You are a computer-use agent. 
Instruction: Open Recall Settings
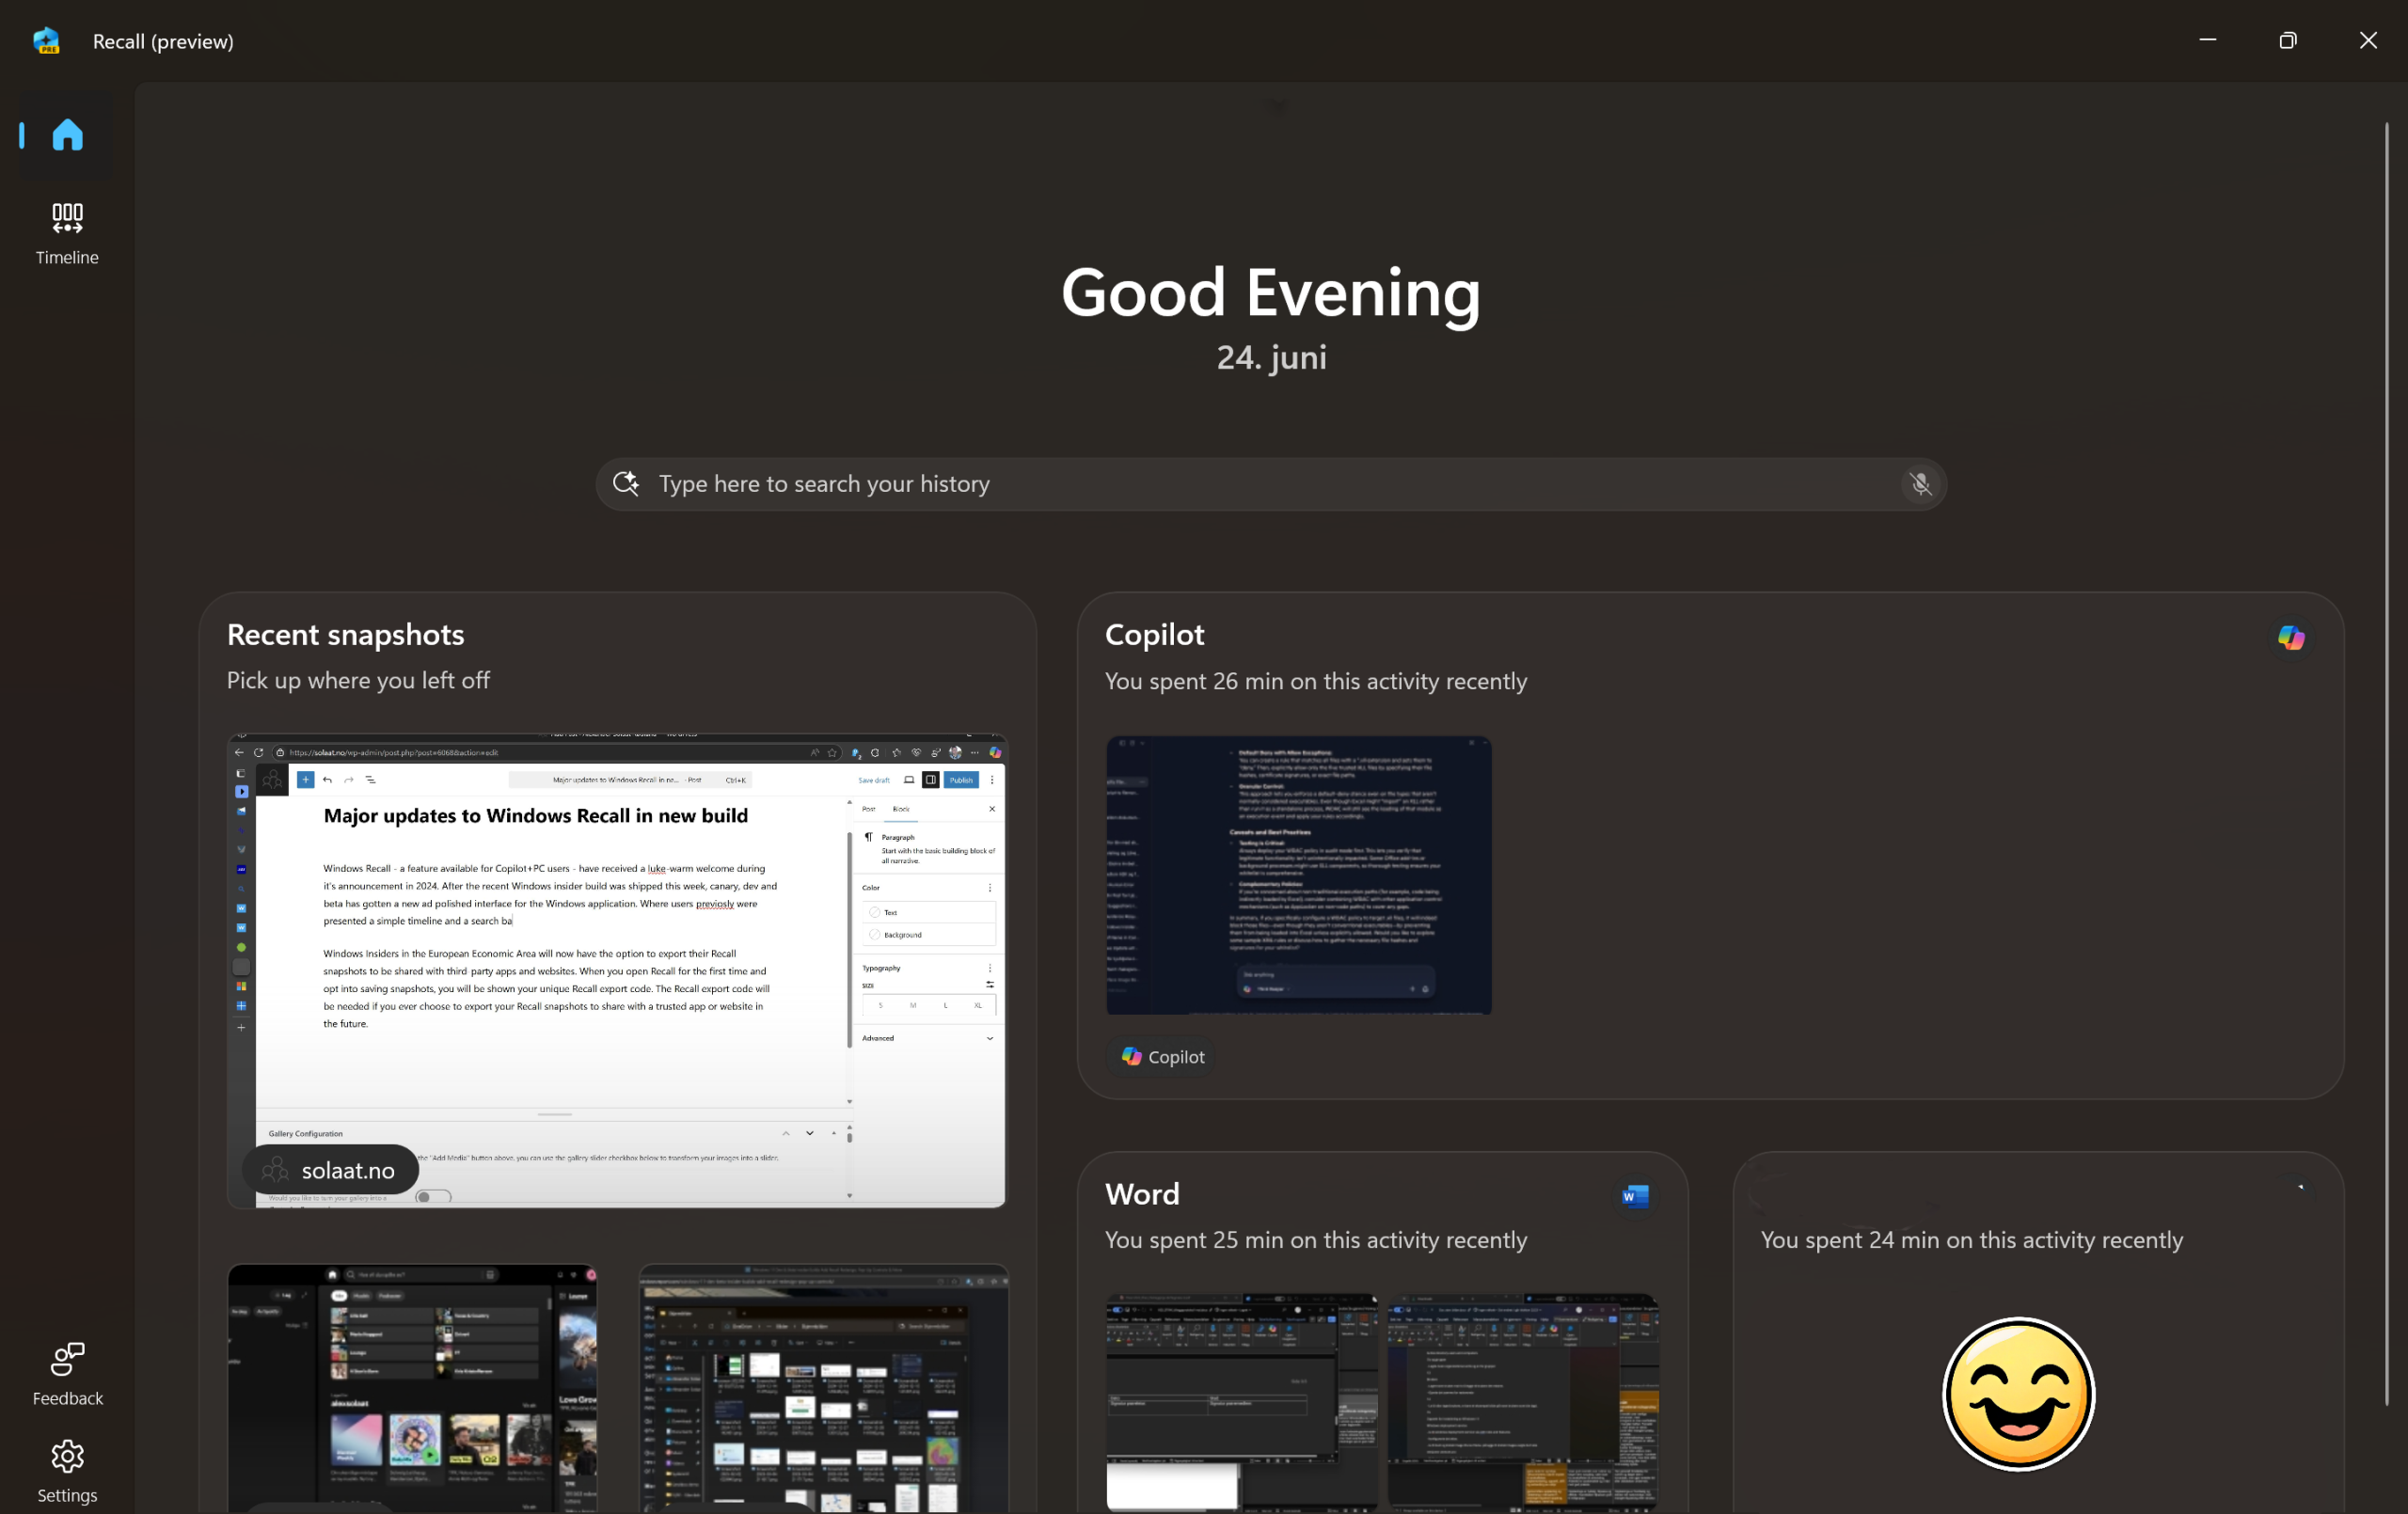[67, 1471]
